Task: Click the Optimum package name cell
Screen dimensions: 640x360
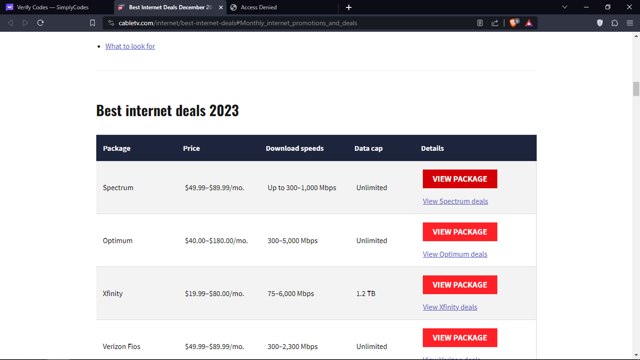Action: tap(118, 240)
